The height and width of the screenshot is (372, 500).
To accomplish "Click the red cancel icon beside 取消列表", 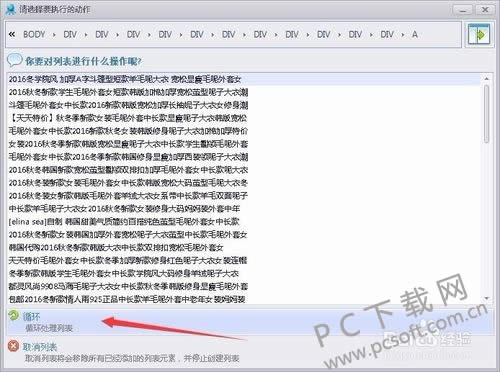I will pos(13,346).
